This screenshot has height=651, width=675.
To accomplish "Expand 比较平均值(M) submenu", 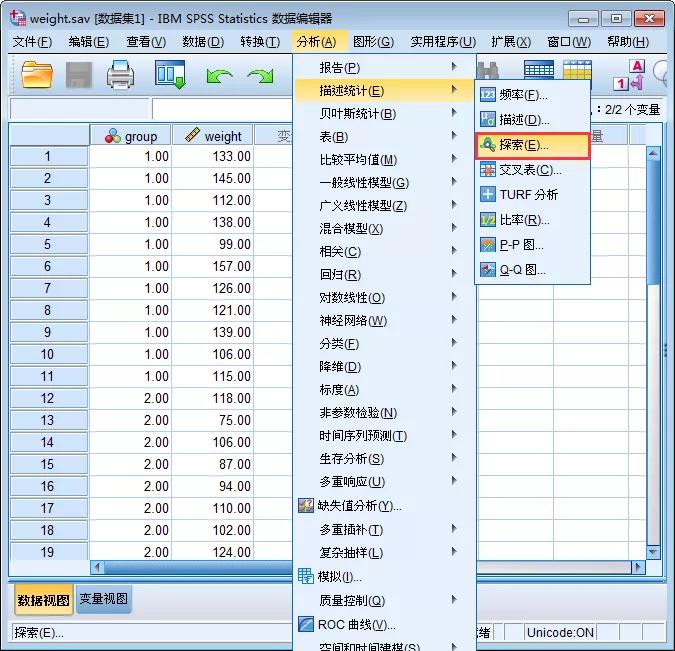I will pos(384,160).
